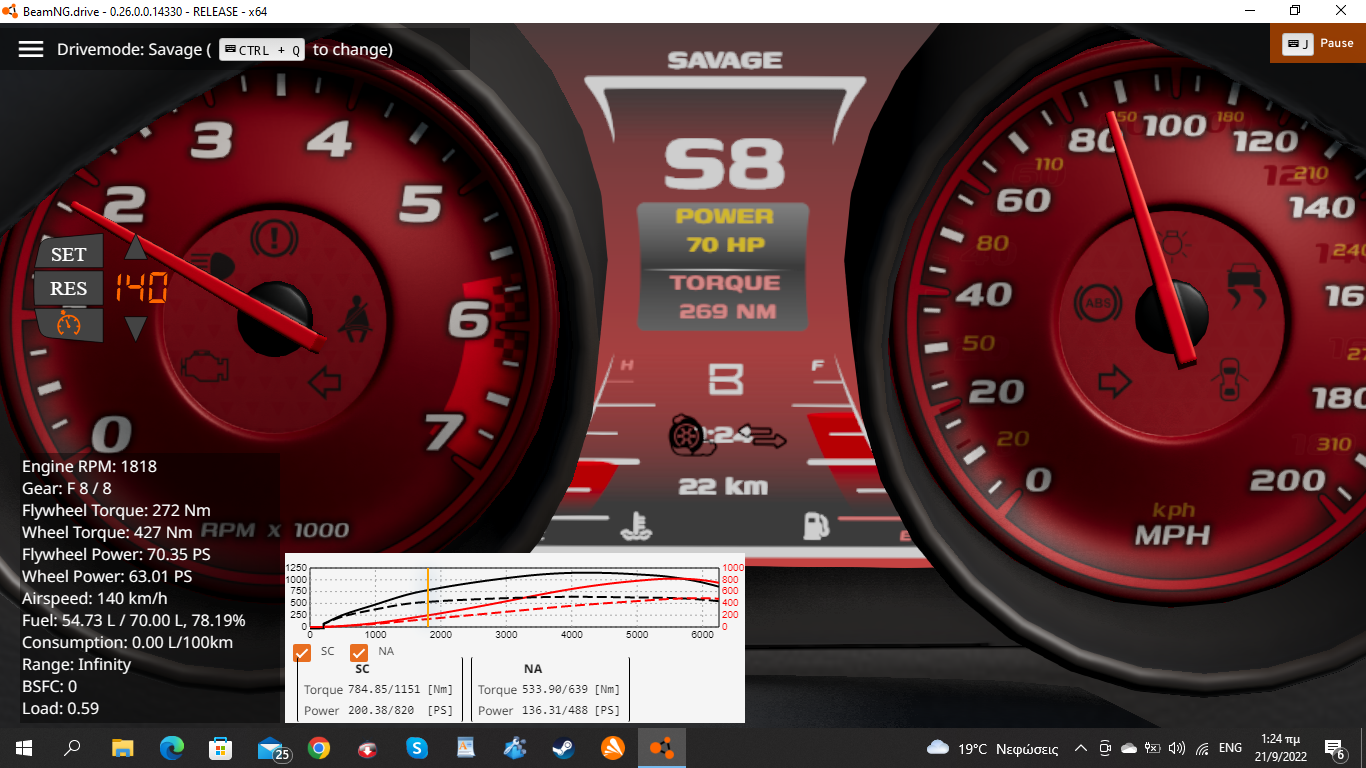Click the SET cruise control button
Viewport: 1366px width, 768px height.
(x=68, y=255)
